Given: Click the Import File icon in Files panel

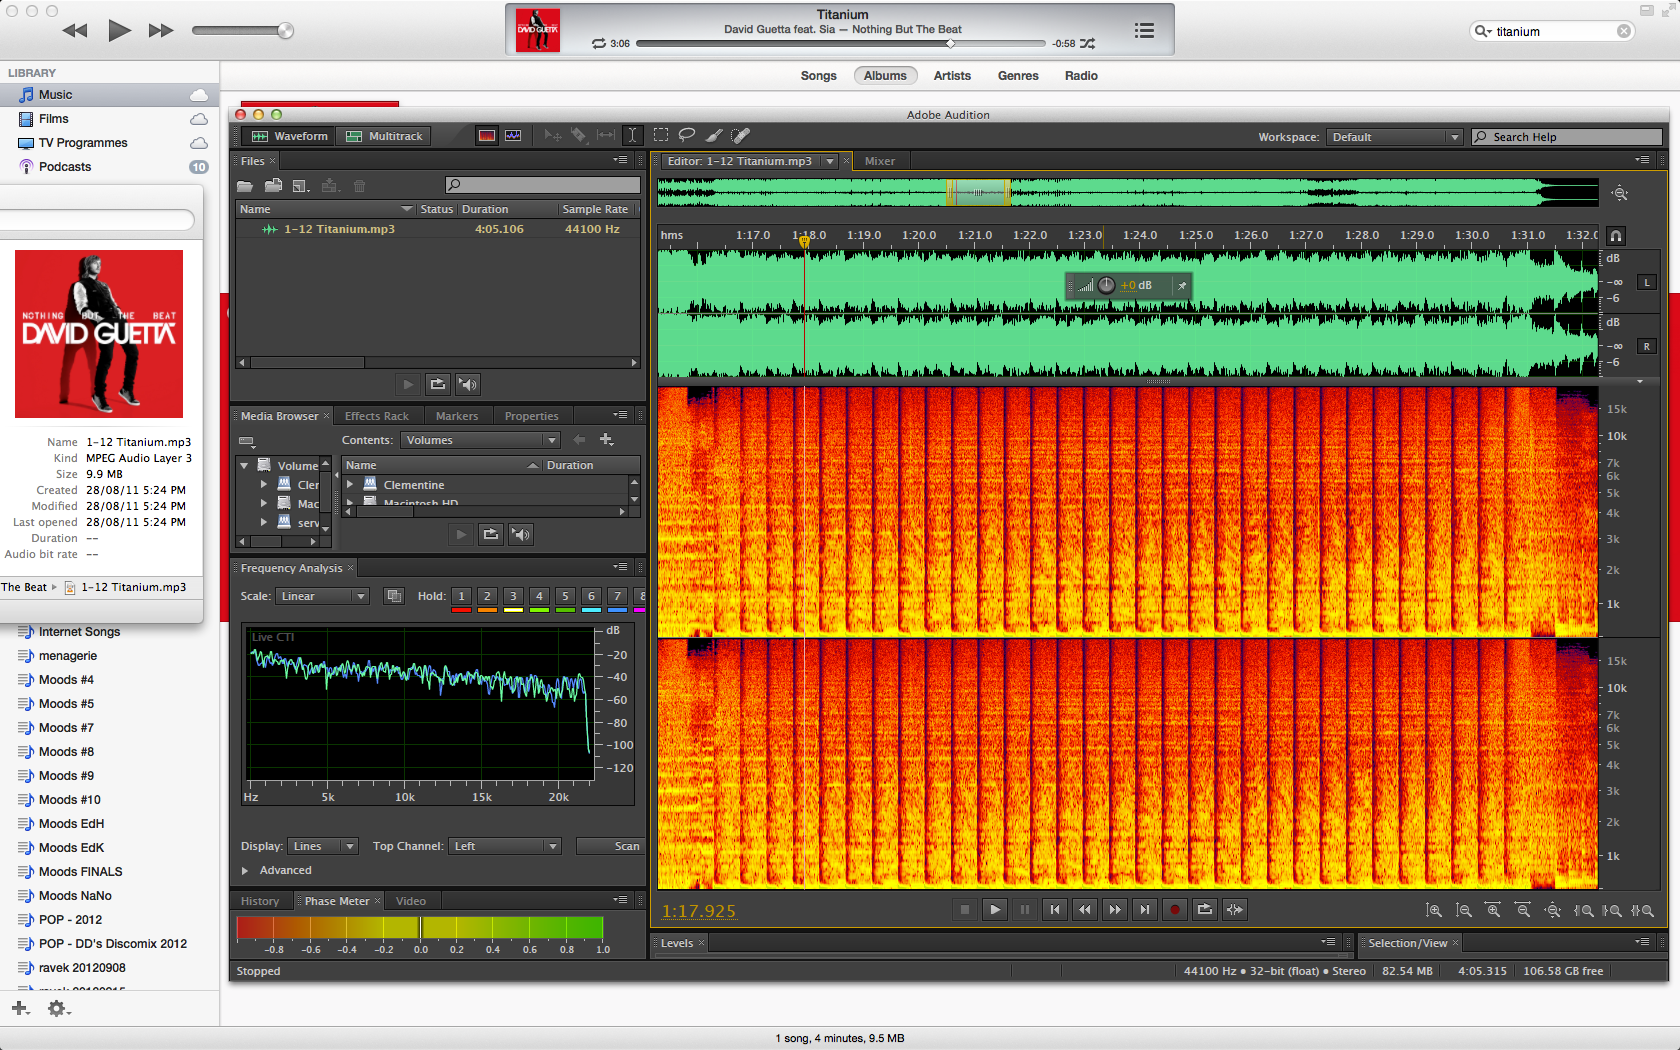Looking at the screenshot, I should click(273, 185).
